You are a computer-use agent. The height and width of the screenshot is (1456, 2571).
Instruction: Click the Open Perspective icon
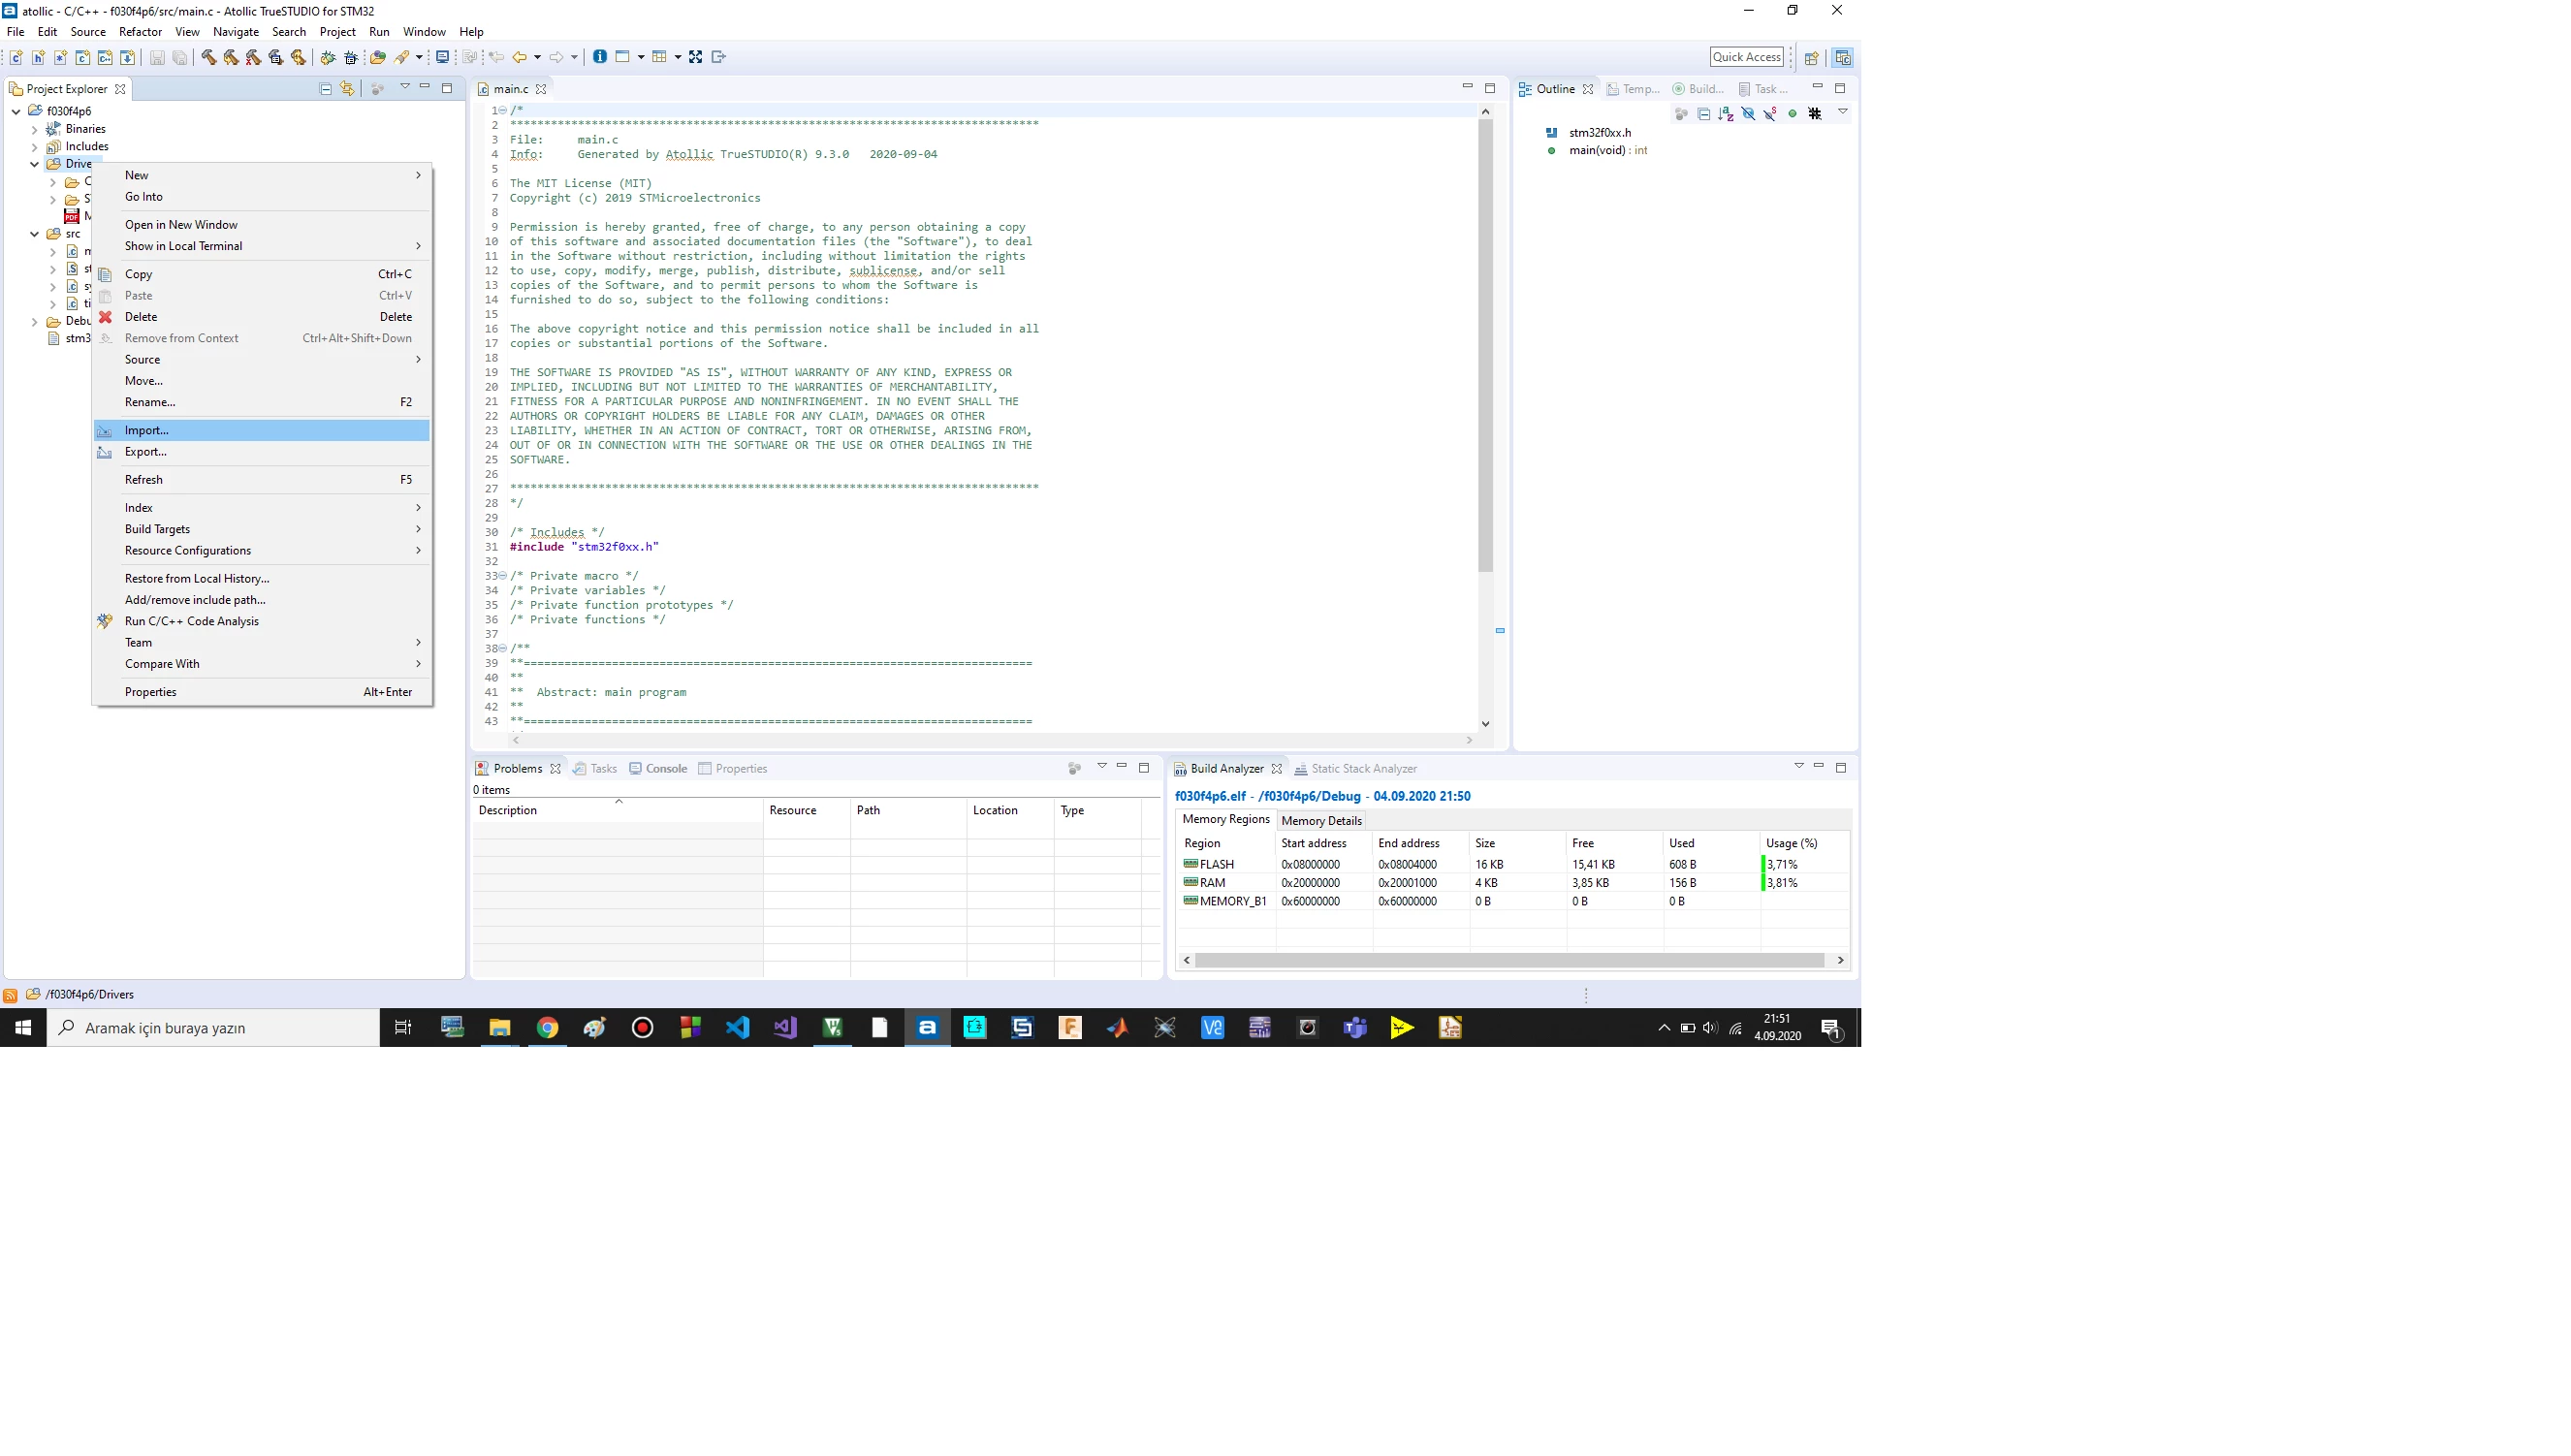[x=1811, y=58]
